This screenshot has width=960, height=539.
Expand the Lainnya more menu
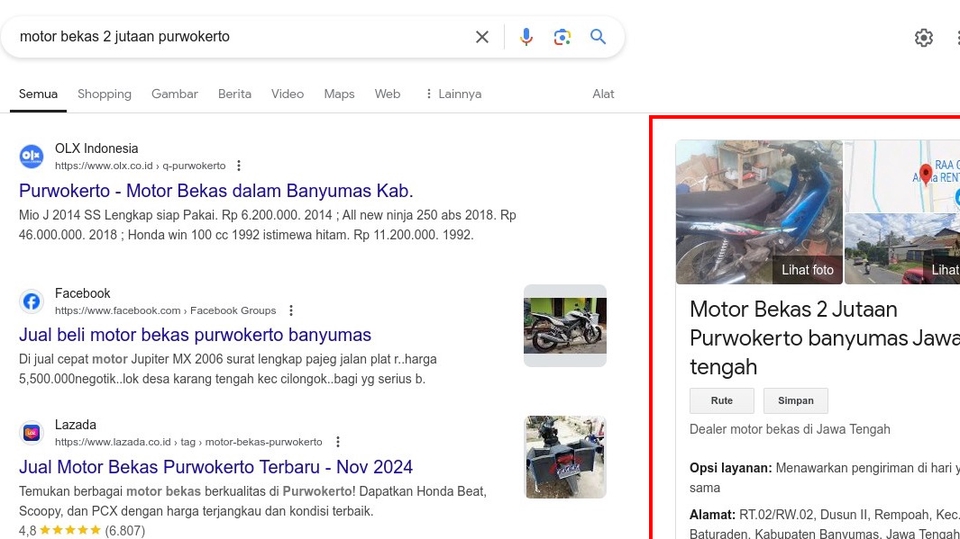tap(453, 94)
